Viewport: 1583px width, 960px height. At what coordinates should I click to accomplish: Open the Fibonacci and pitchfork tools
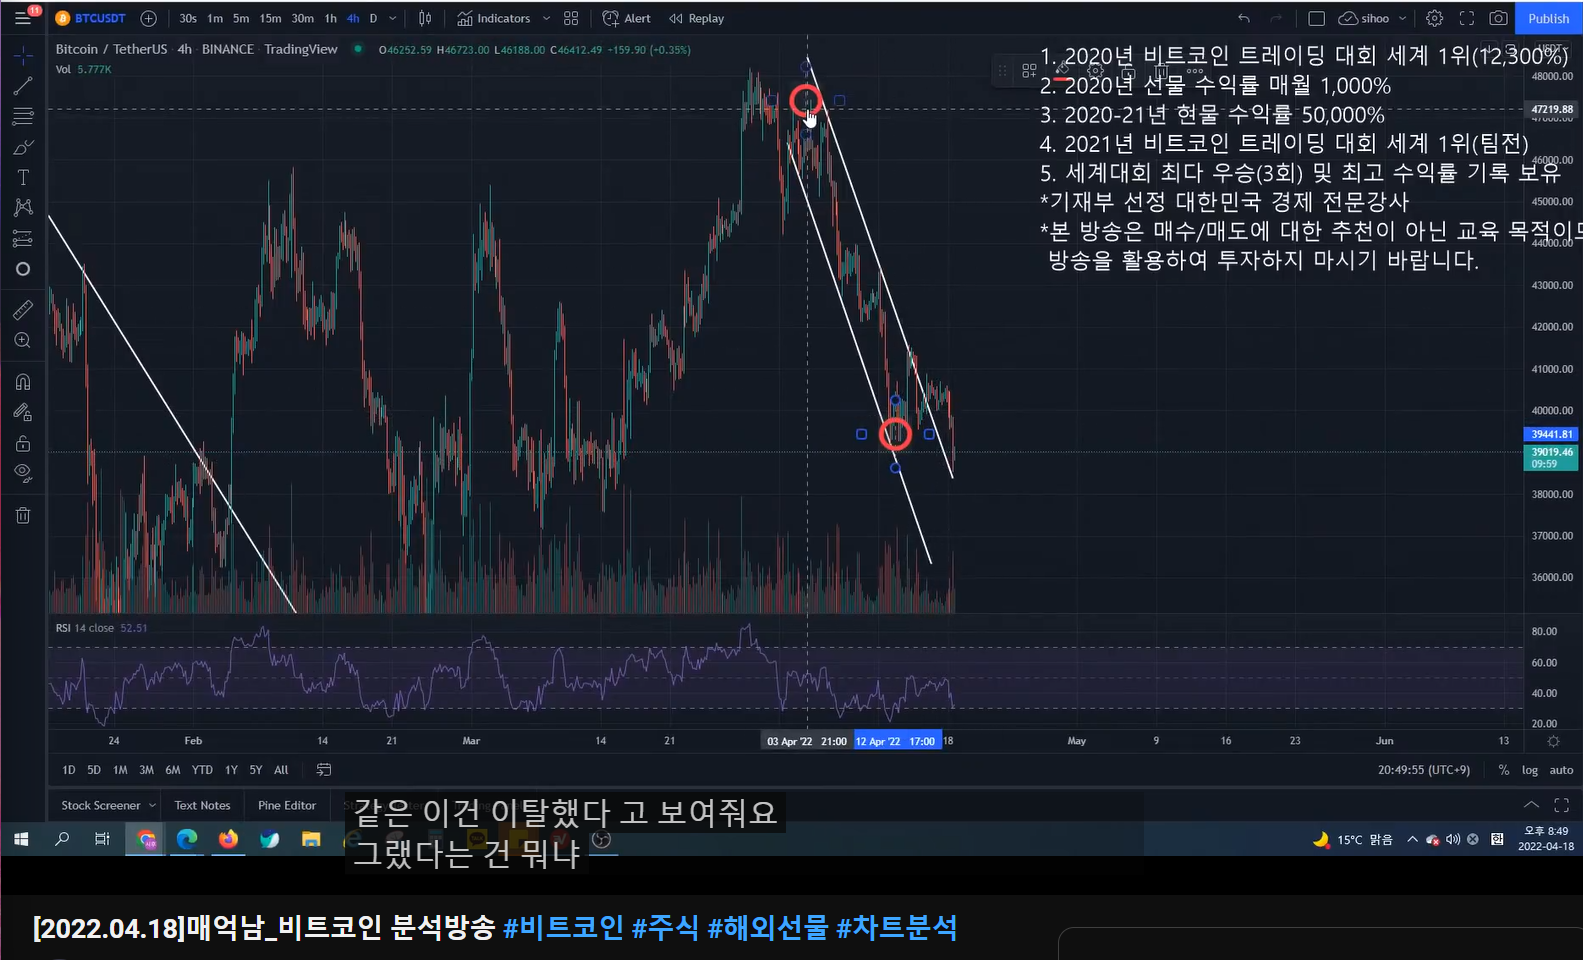point(22,117)
